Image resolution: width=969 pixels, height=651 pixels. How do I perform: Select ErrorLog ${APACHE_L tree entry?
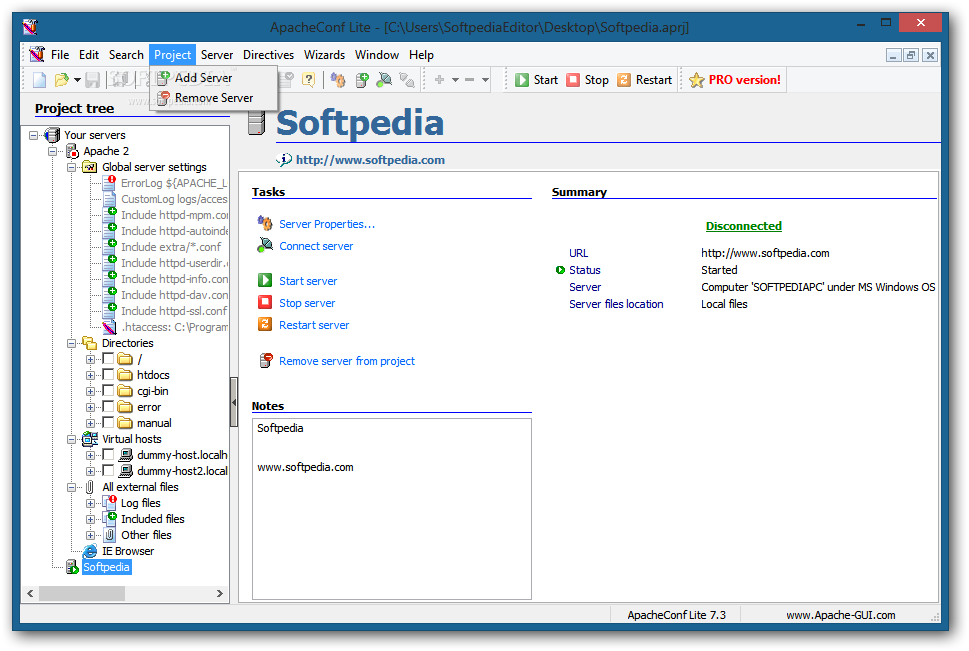coord(174,183)
